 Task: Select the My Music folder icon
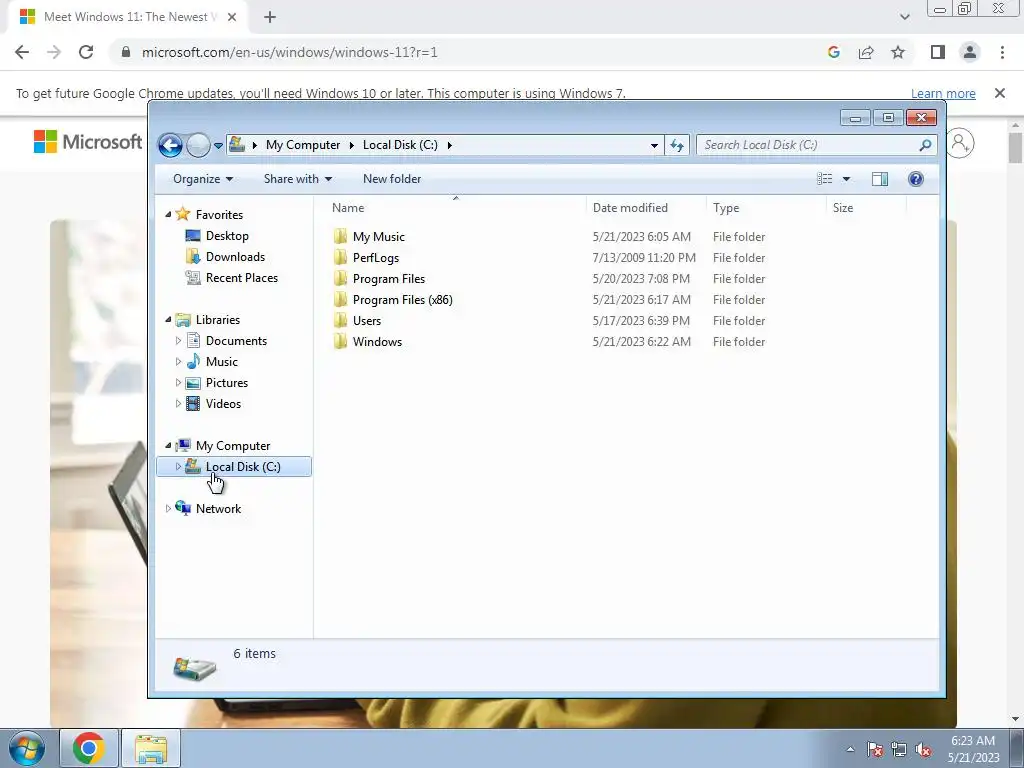click(340, 236)
